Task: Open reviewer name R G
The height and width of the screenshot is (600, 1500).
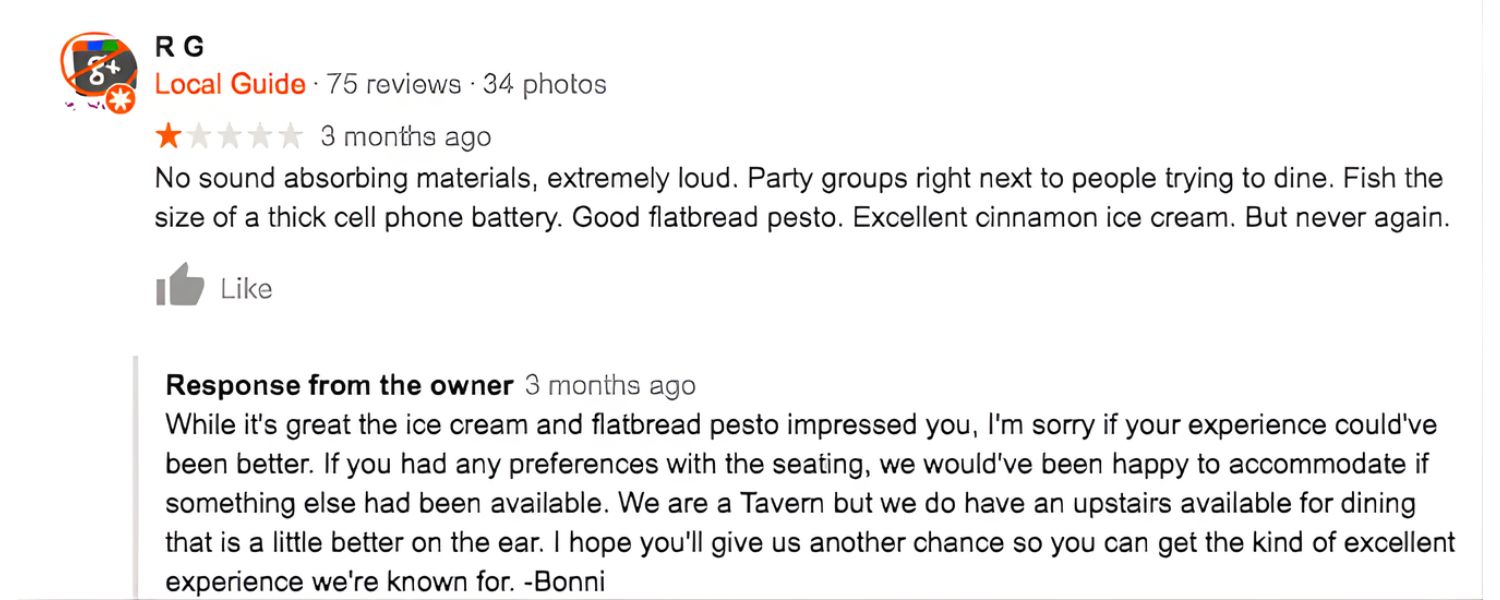Action: [180, 46]
